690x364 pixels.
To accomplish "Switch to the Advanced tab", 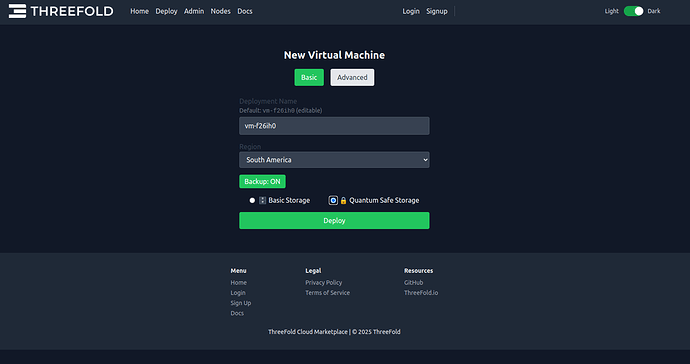I will pyautogui.click(x=352, y=77).
